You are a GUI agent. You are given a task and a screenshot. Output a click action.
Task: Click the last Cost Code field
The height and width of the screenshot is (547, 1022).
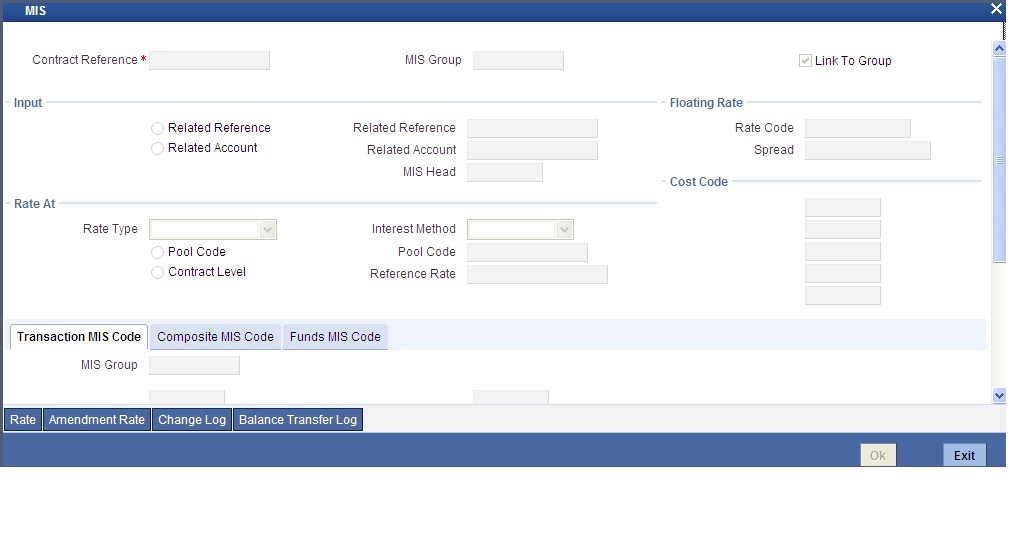pos(843,295)
